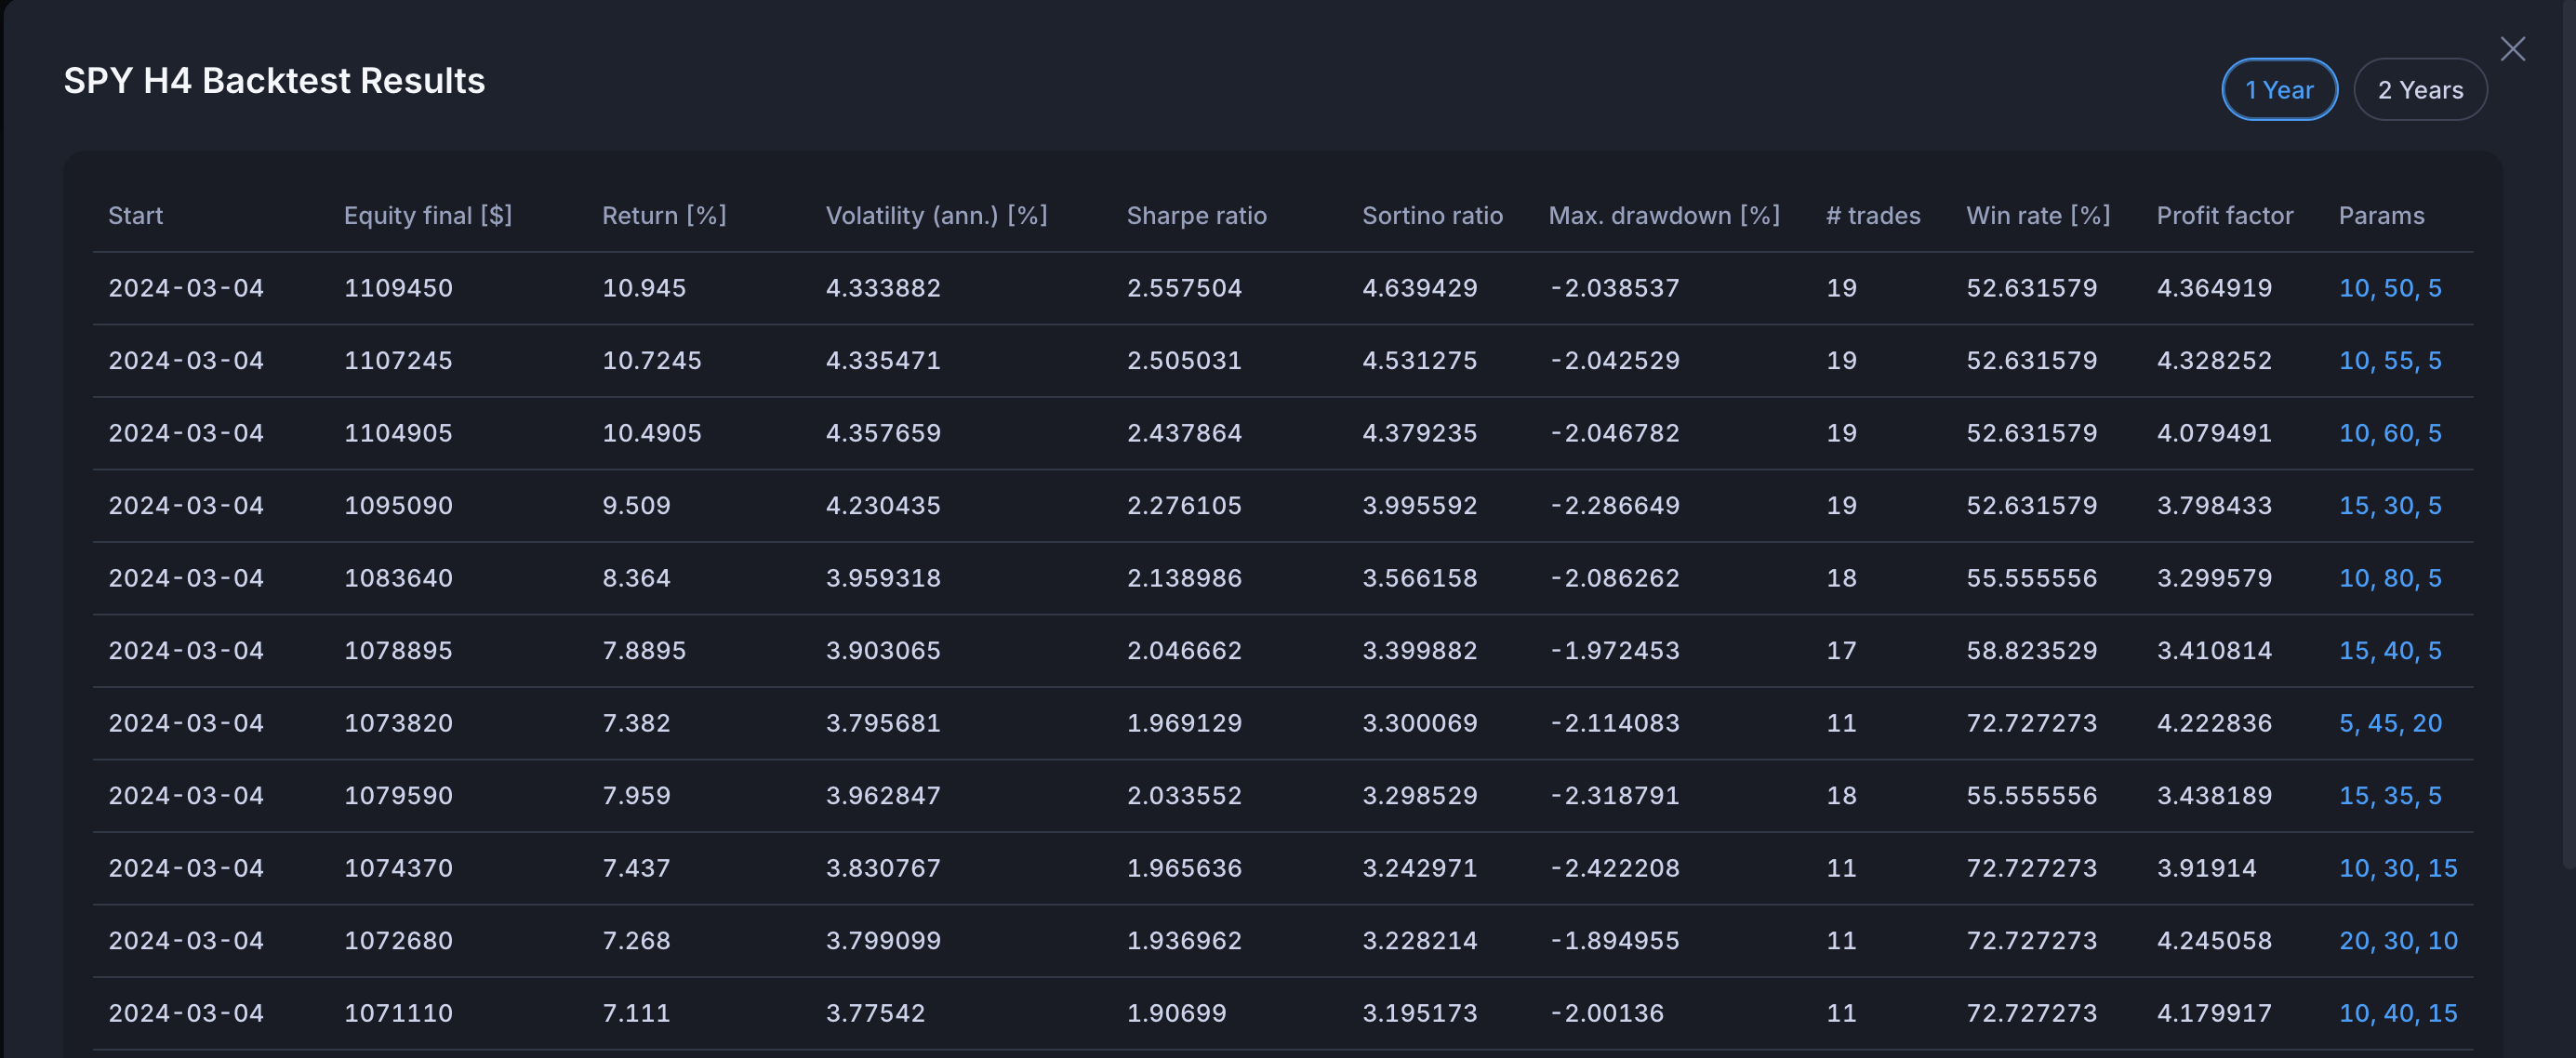
Task: Select return value 10.7245
Action: (652, 361)
